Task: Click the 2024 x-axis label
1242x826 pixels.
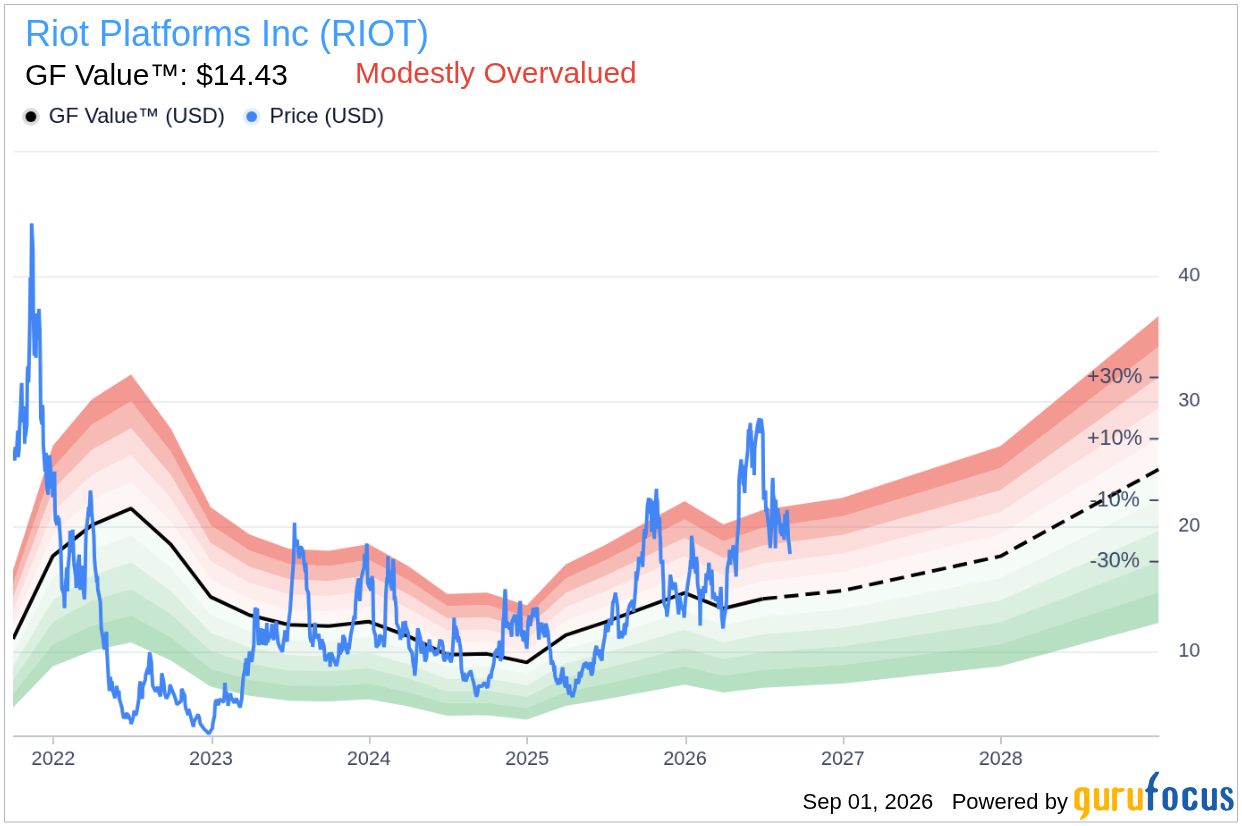Action: (369, 758)
